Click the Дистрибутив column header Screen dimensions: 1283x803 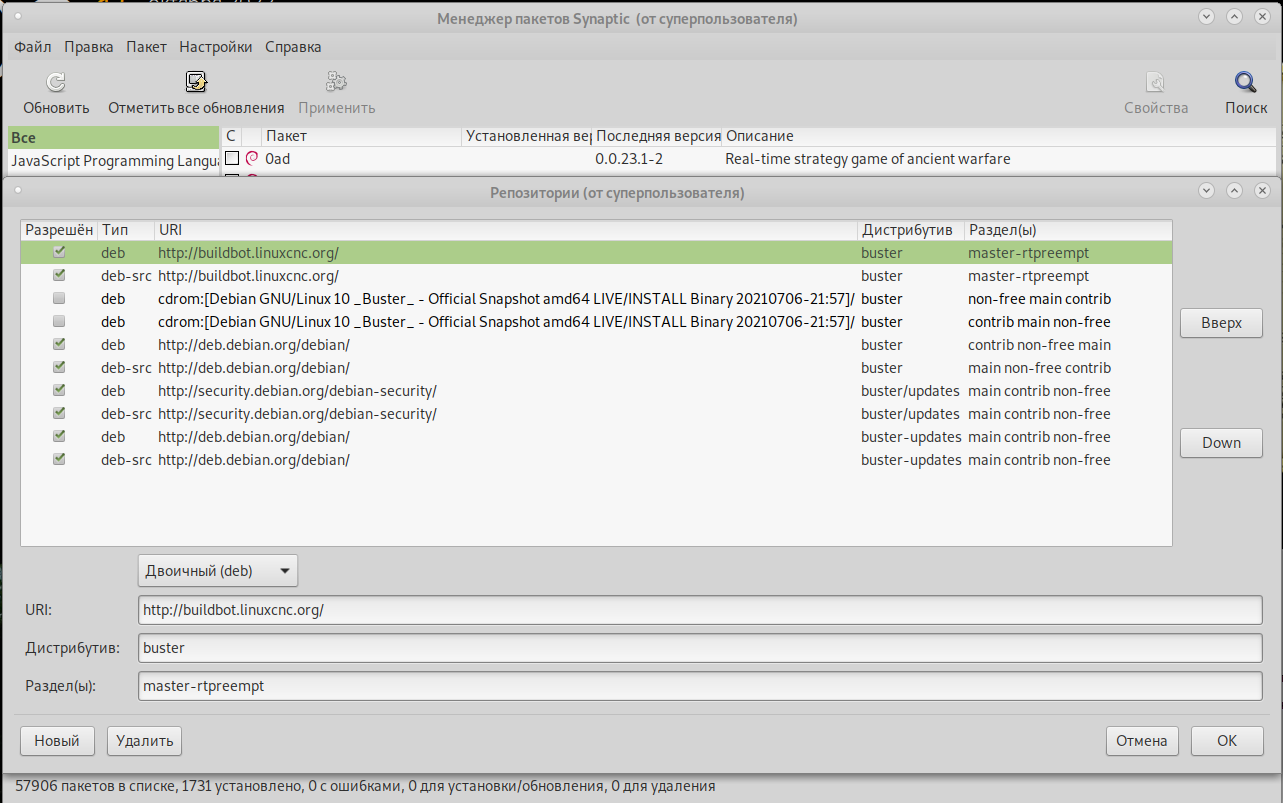coord(910,230)
